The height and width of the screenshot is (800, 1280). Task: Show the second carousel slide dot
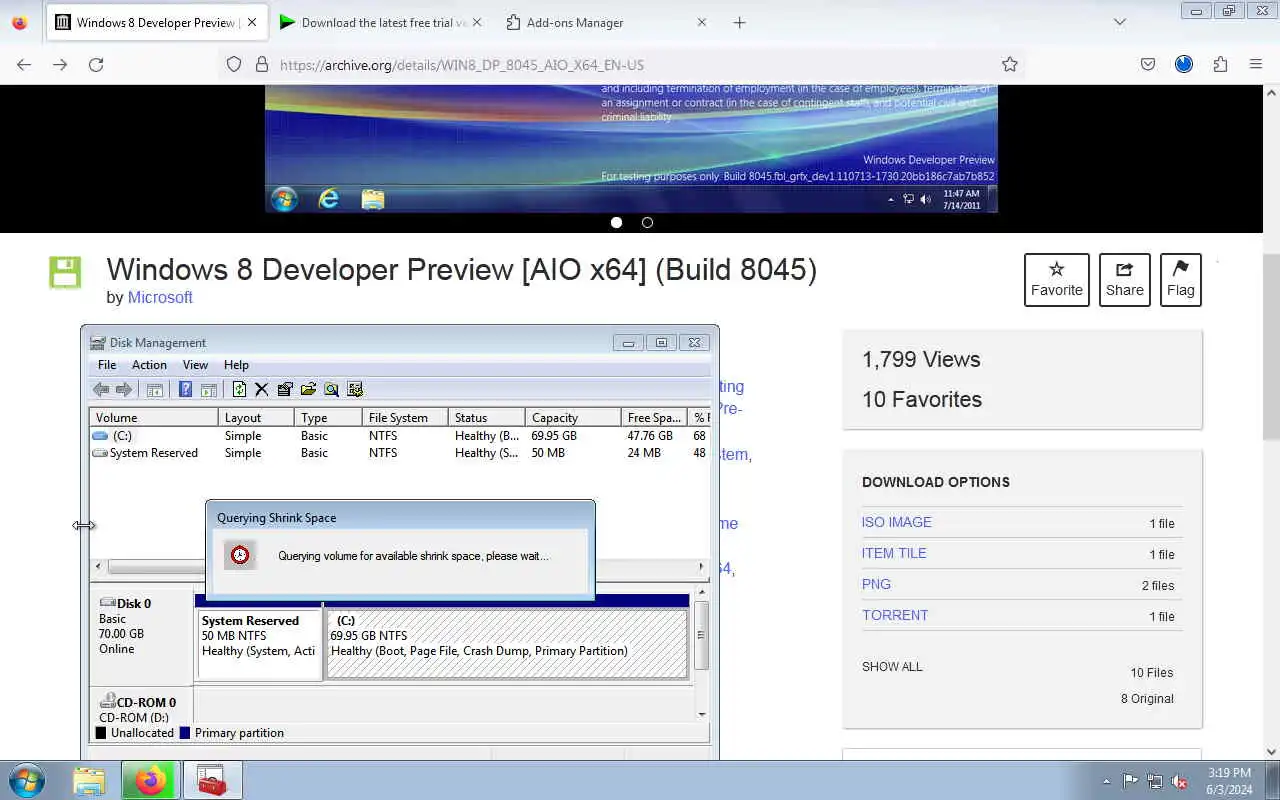647,222
